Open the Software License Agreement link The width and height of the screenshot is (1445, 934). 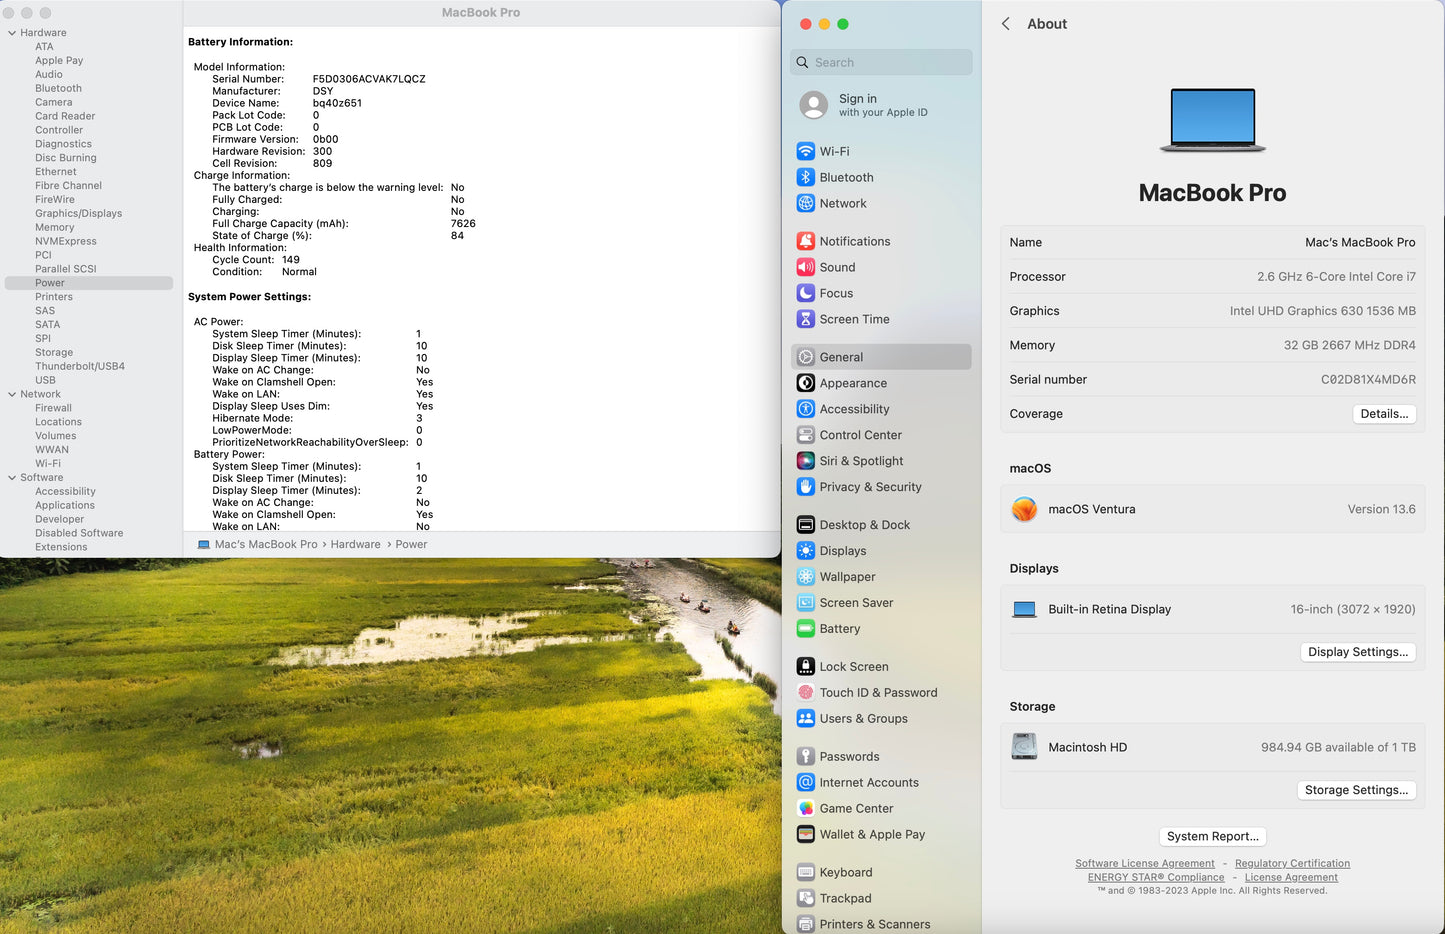click(1145, 864)
